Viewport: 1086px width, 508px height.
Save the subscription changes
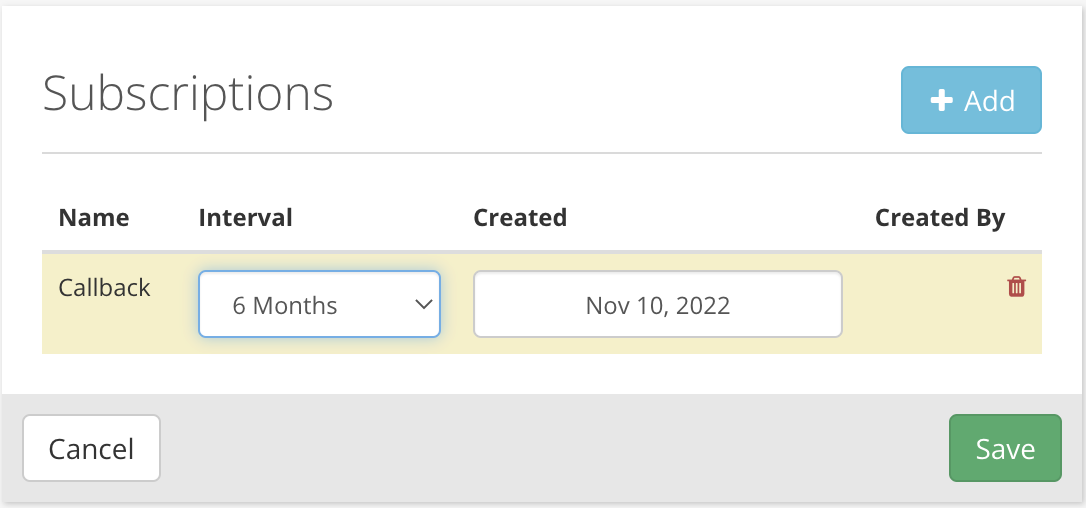coord(1005,448)
